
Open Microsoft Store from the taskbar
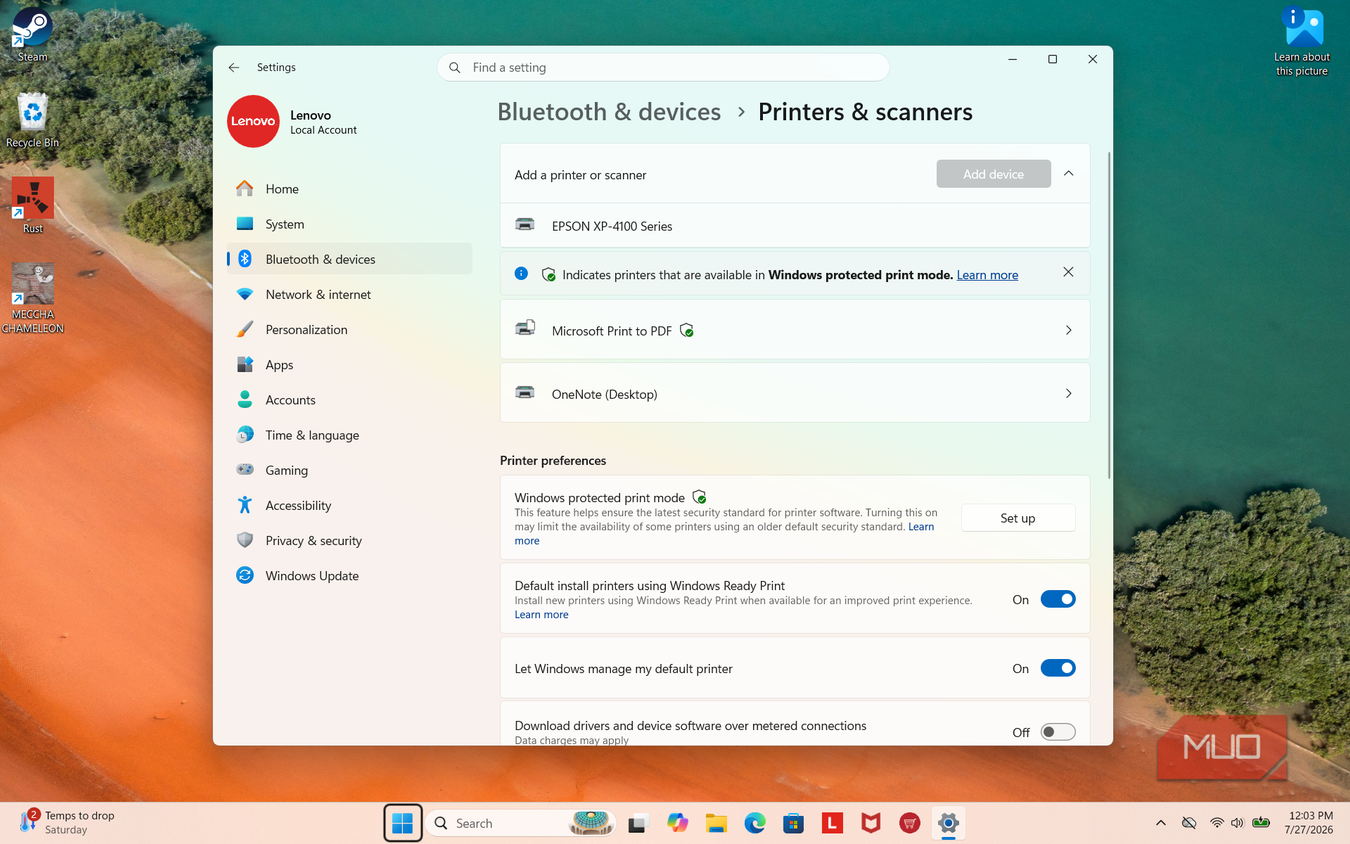click(x=793, y=823)
